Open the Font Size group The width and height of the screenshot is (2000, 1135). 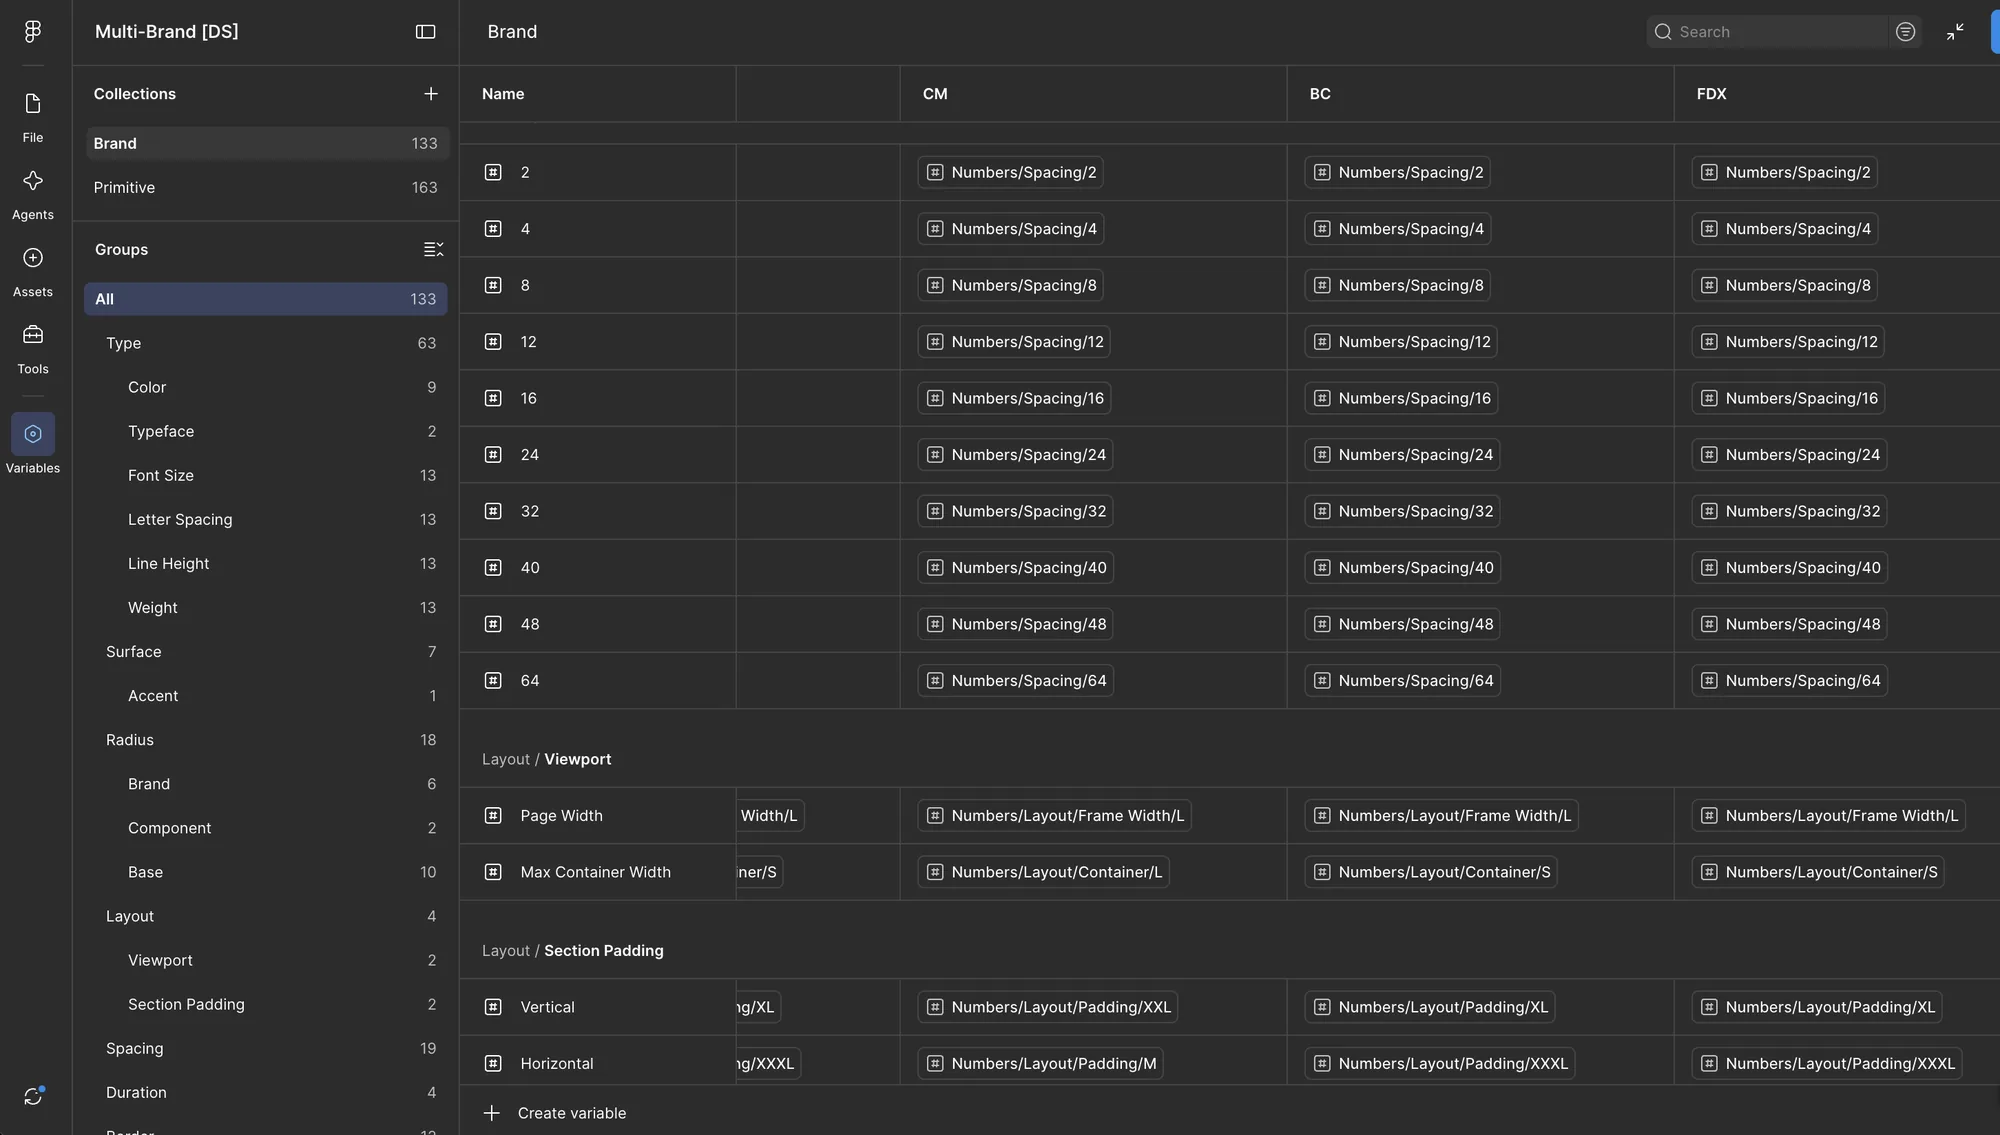coord(266,475)
